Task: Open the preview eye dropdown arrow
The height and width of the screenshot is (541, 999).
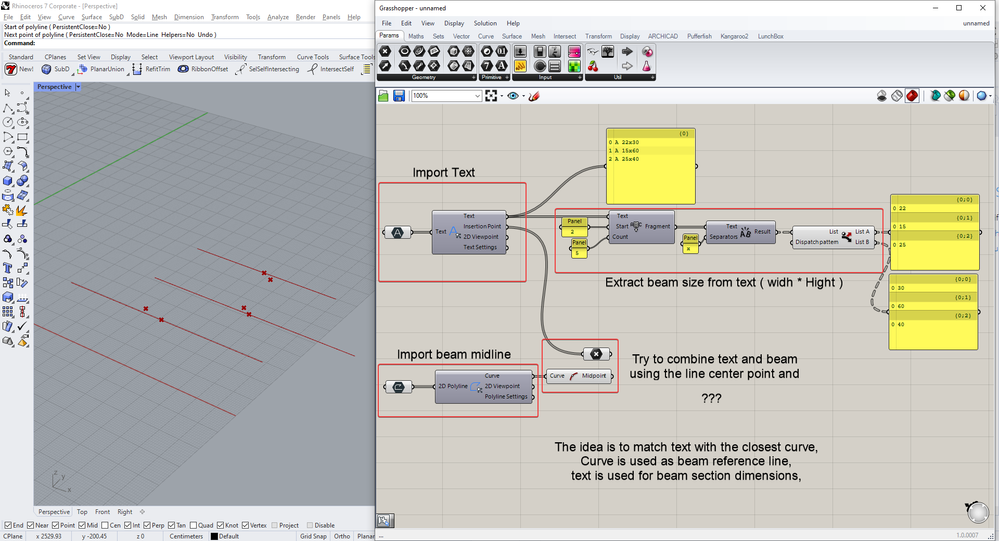Action: [x=523, y=96]
